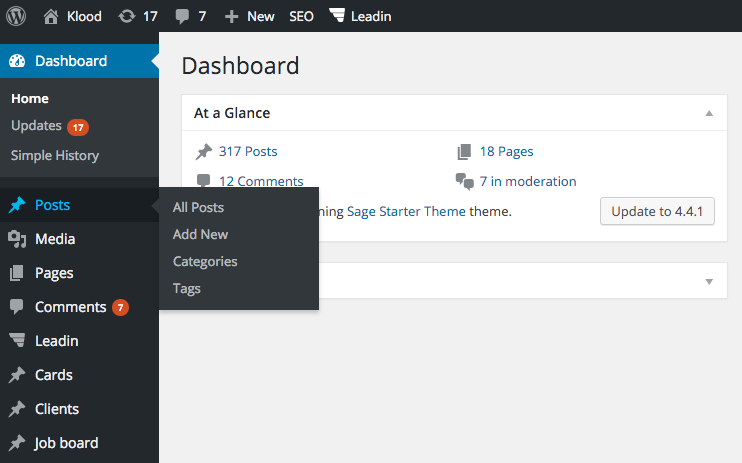Click the updates refresh icon in admin bar
The width and height of the screenshot is (742, 463).
[126, 16]
